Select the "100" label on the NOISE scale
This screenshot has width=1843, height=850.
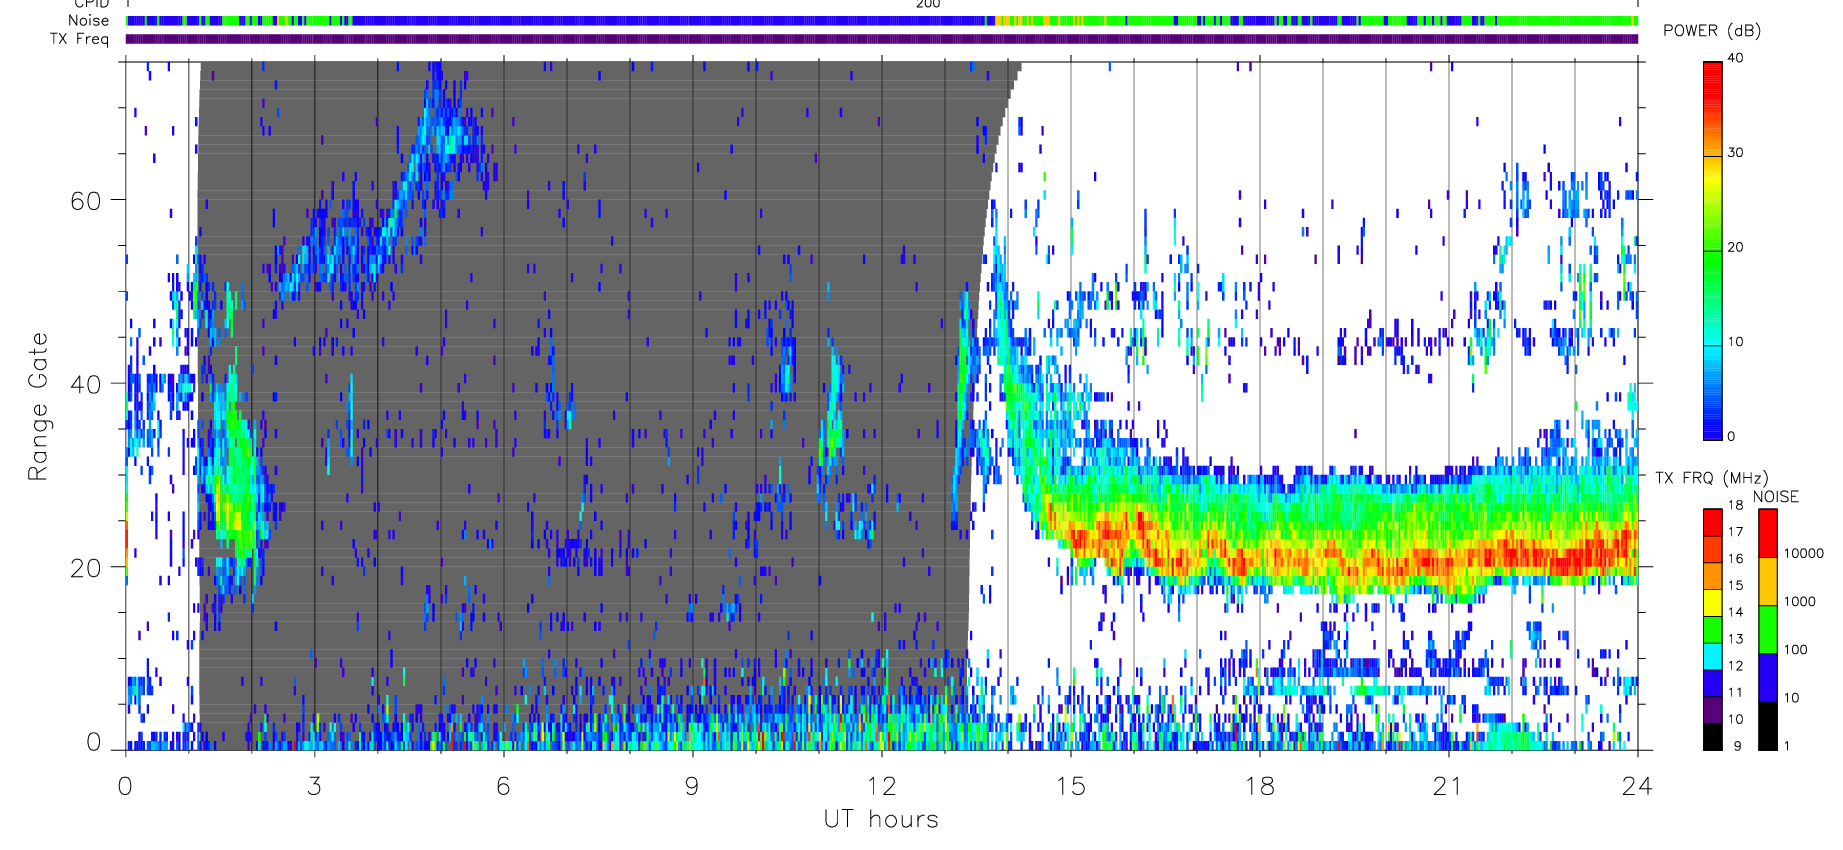[x=1796, y=649]
